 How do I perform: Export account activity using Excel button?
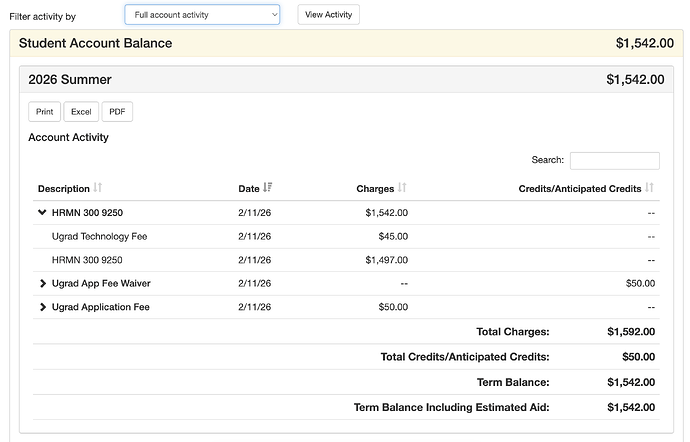click(x=81, y=112)
